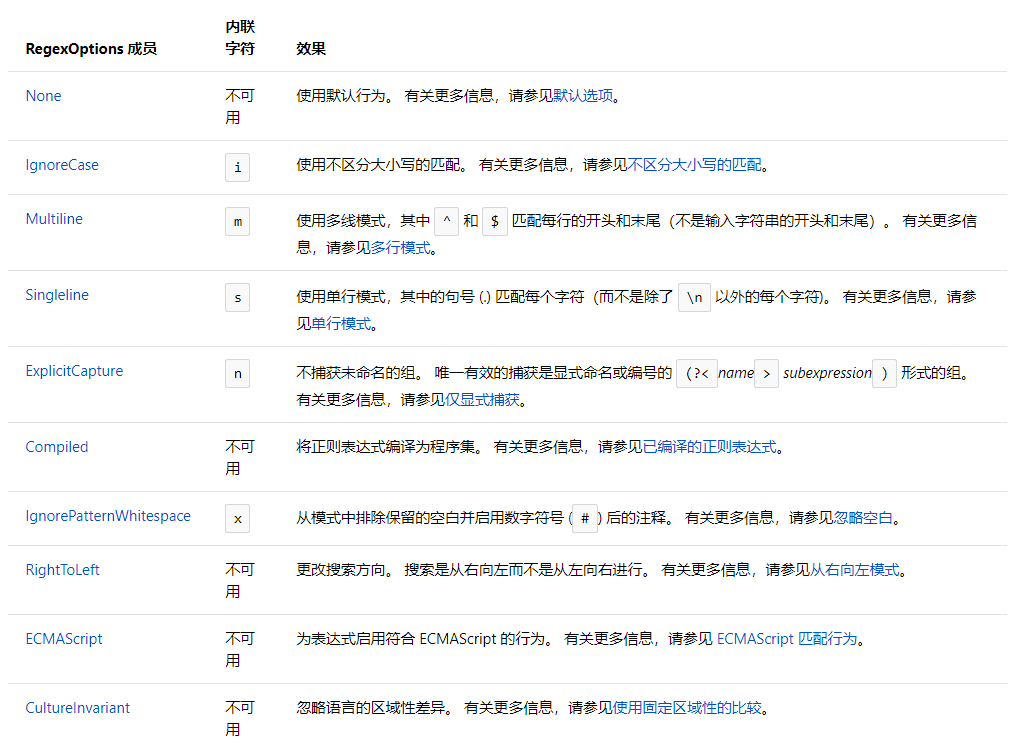Open the RightToLeft member link
This screenshot has height=750, width=1029.
click(62, 570)
